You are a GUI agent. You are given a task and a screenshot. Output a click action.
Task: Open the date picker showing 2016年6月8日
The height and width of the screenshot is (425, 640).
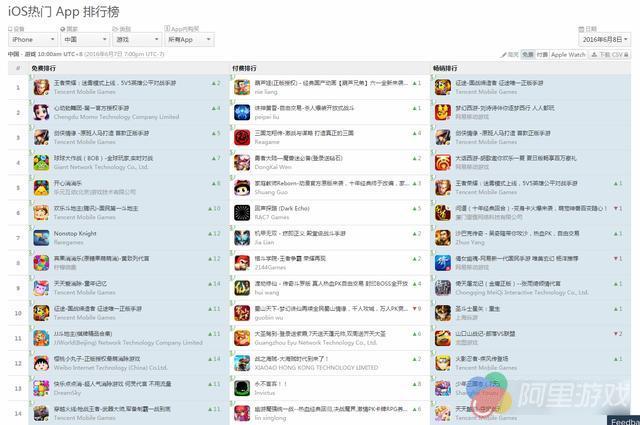604,39
